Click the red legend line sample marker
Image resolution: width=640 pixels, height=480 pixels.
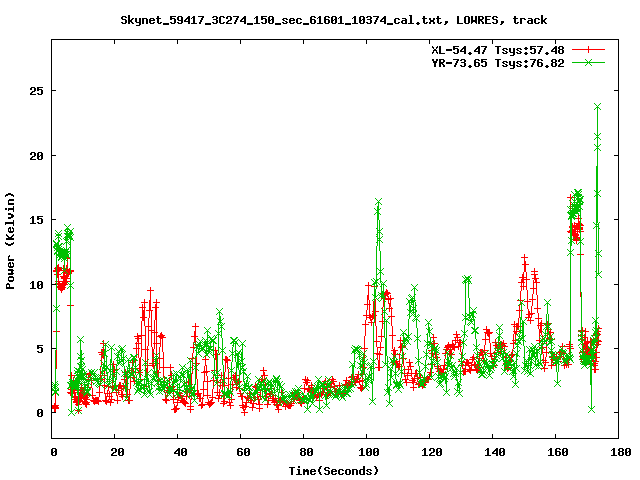point(588,50)
